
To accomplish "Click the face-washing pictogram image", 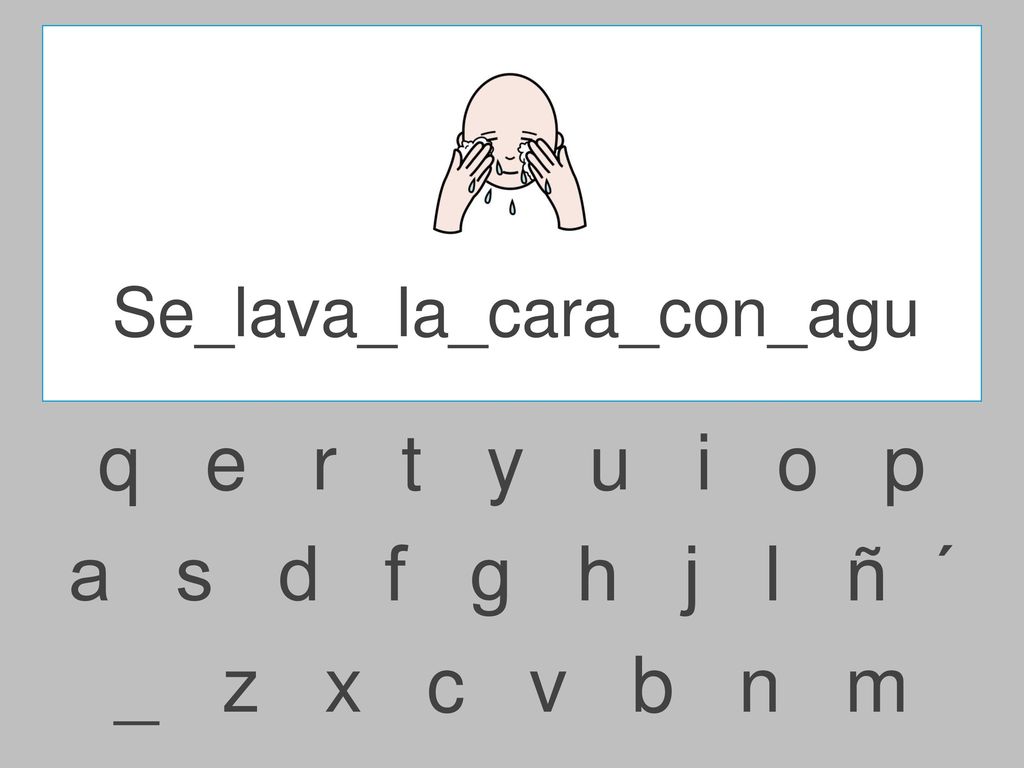I will [x=510, y=152].
